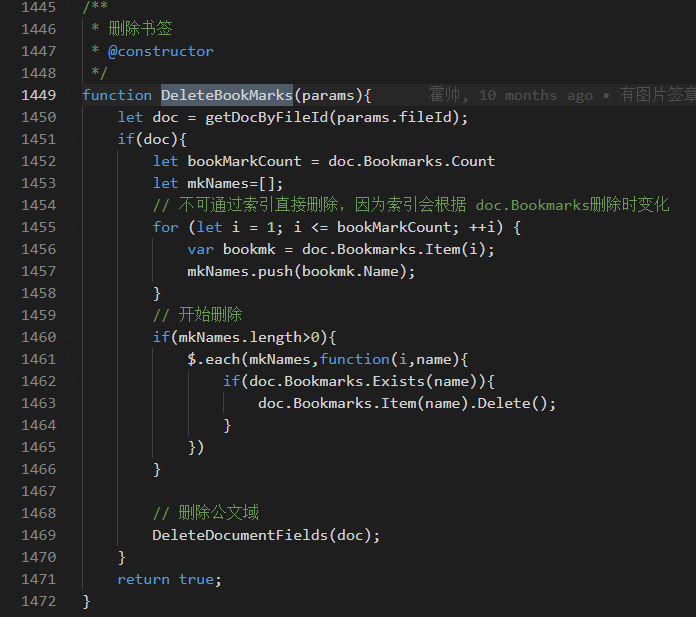Click 'doc.Bookmarks.Item(name).Delete();' statement
696x617 pixels.
coord(407,403)
